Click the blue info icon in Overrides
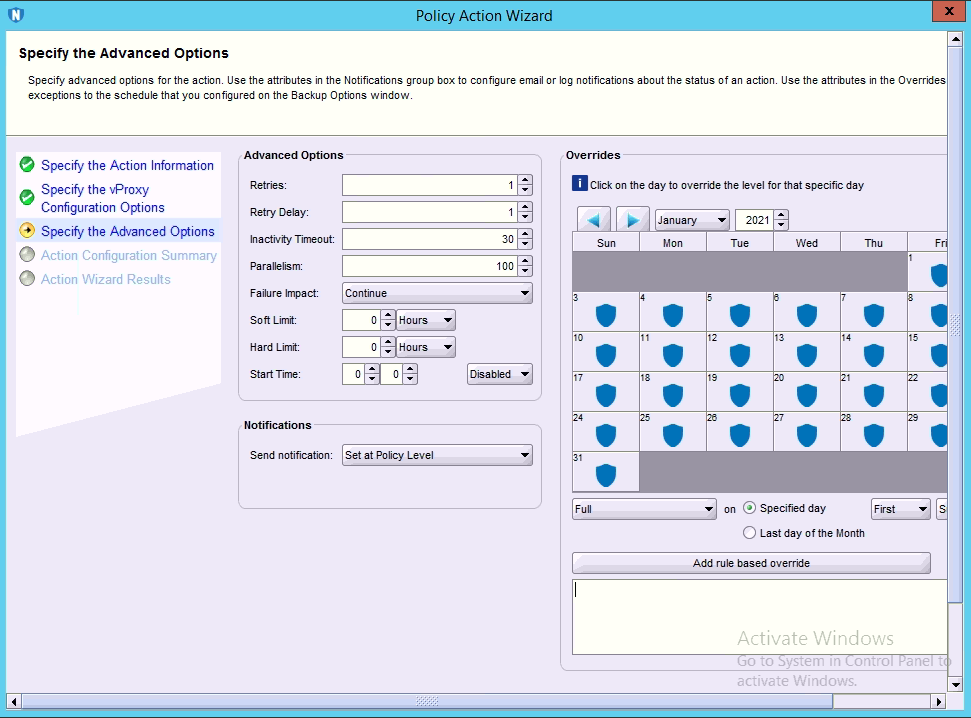This screenshot has width=971, height=718. 579,184
